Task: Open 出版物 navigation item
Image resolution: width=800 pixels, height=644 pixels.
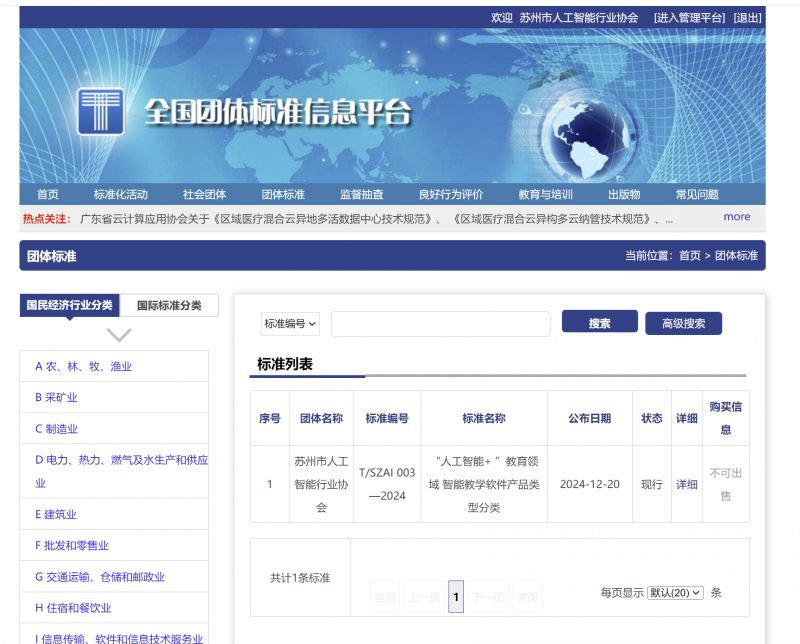Action: click(624, 194)
